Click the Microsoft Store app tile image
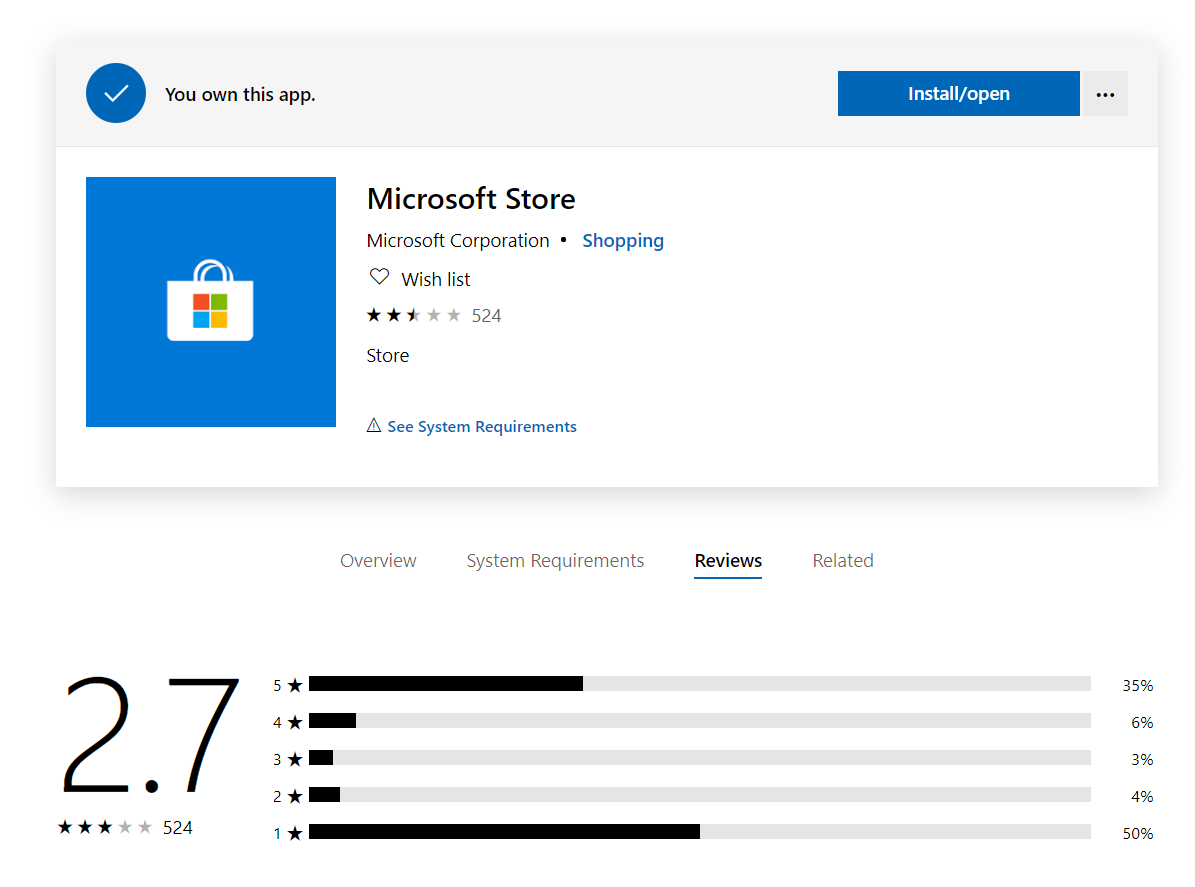1195x887 pixels. coord(210,302)
